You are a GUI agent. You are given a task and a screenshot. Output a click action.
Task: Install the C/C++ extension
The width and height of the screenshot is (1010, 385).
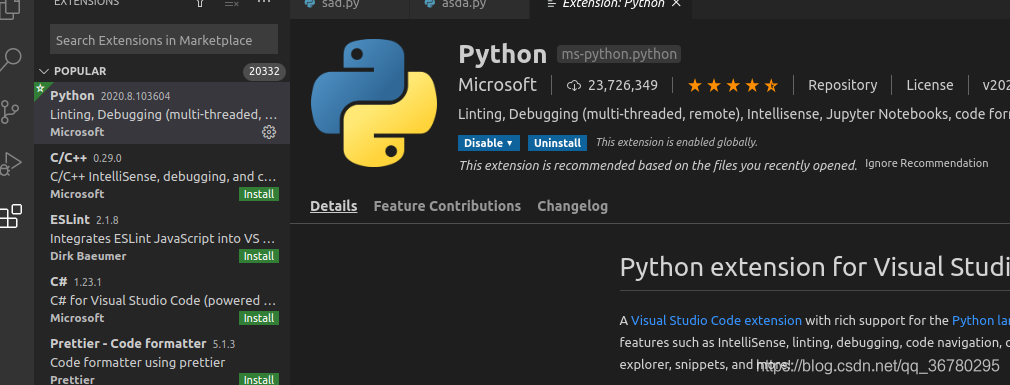(259, 194)
